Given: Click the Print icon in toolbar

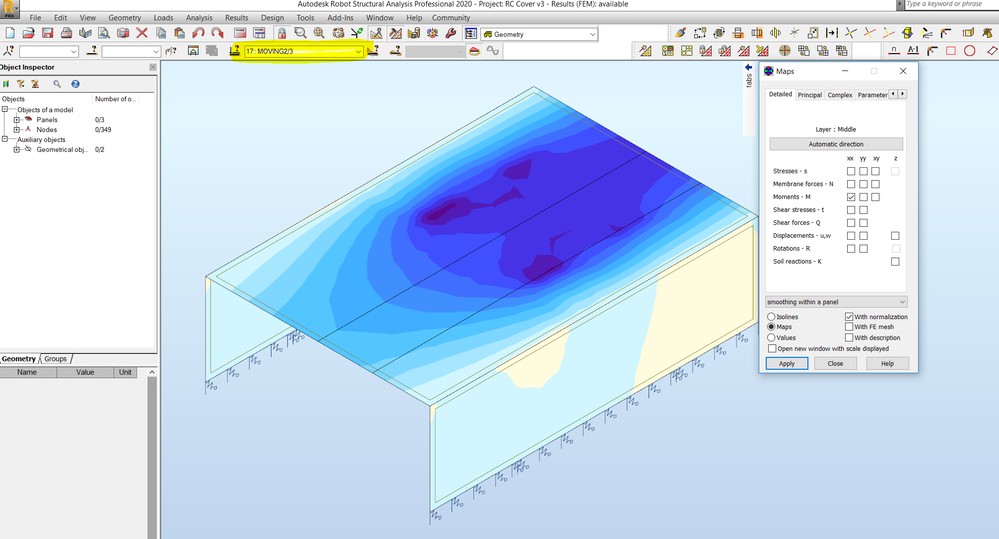Looking at the screenshot, I should [66, 33].
